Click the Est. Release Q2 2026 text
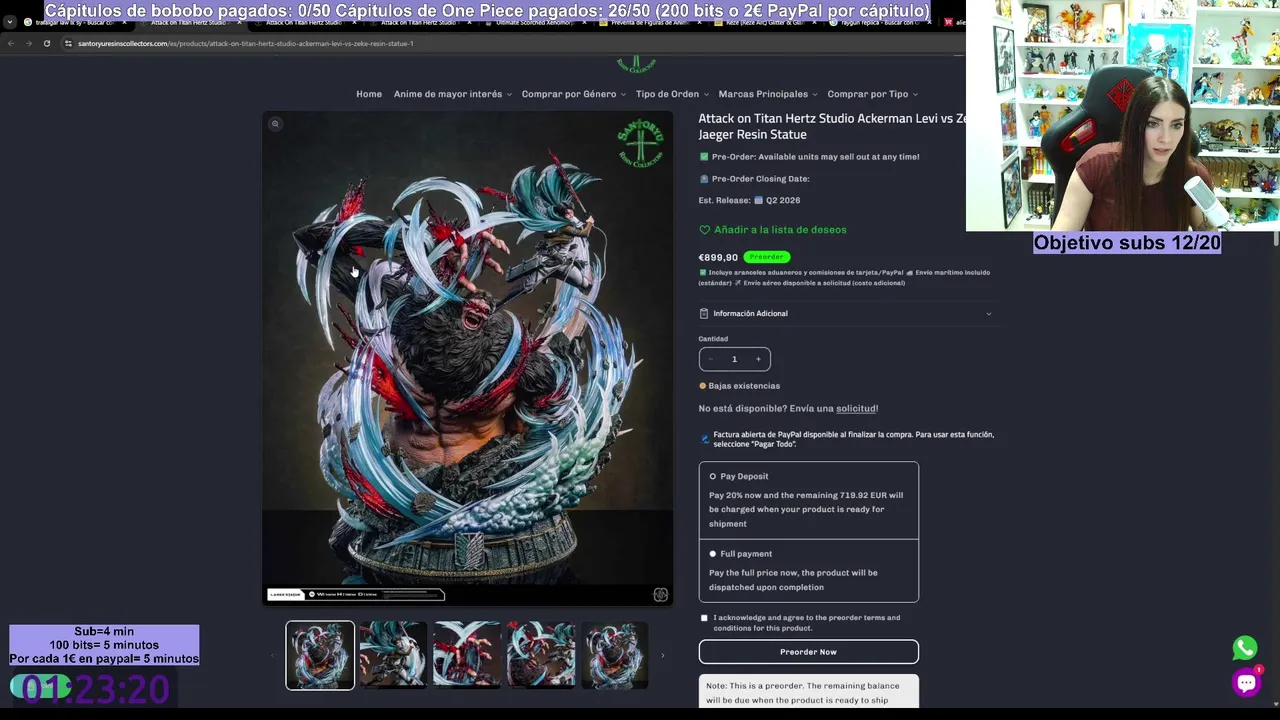 pos(749,200)
